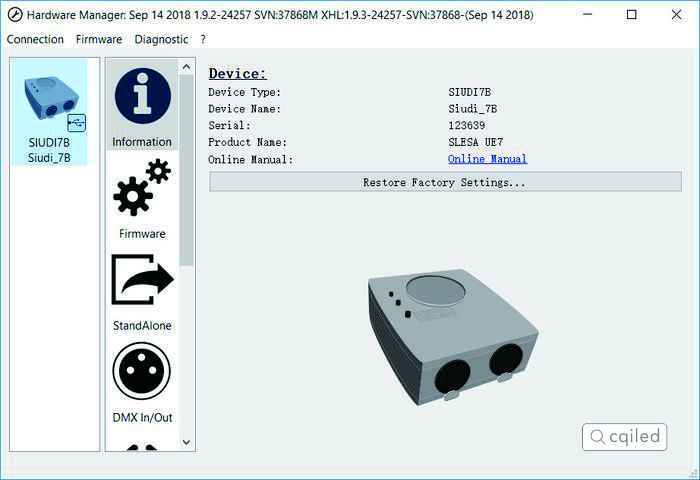Open the Online Manual link

488,159
